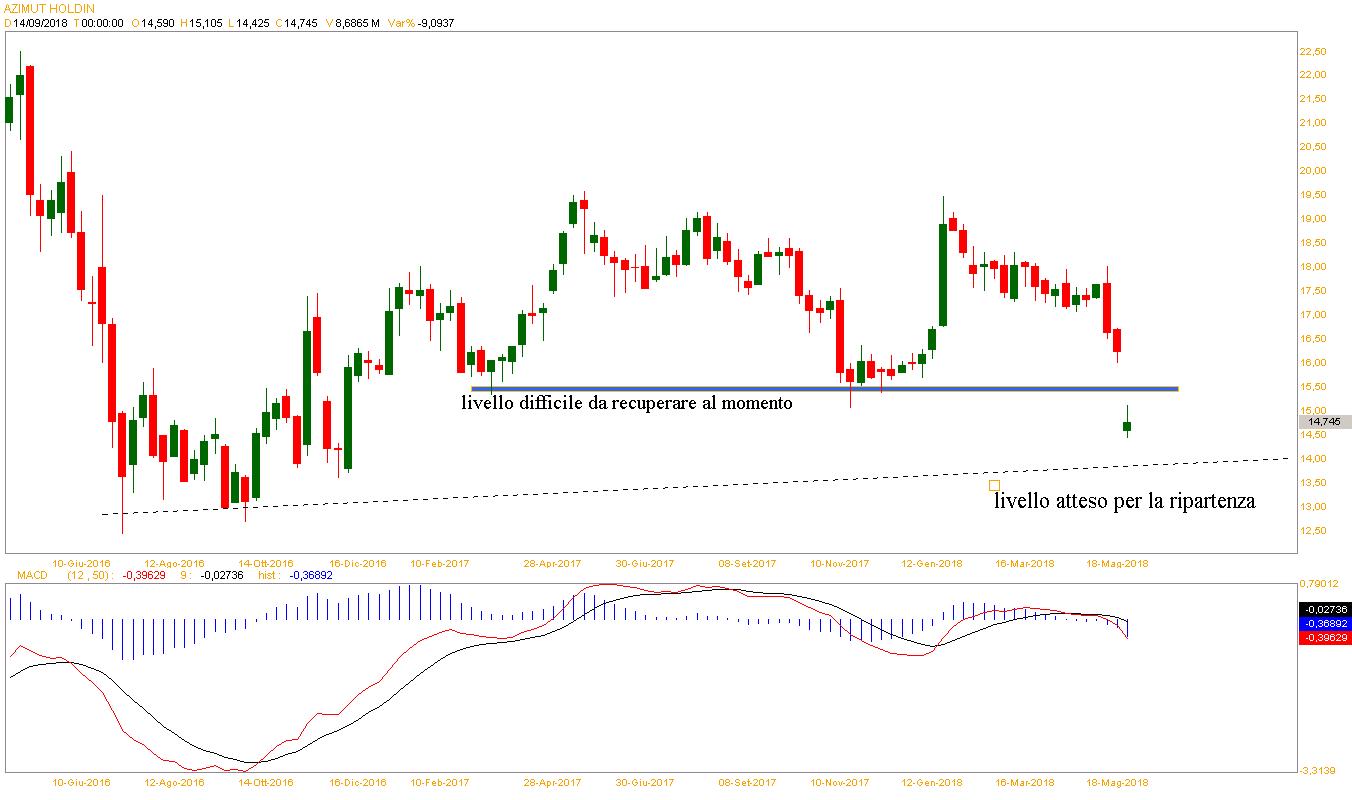Select the last green candle below resistance
The image size is (1352, 800).
tap(1127, 427)
